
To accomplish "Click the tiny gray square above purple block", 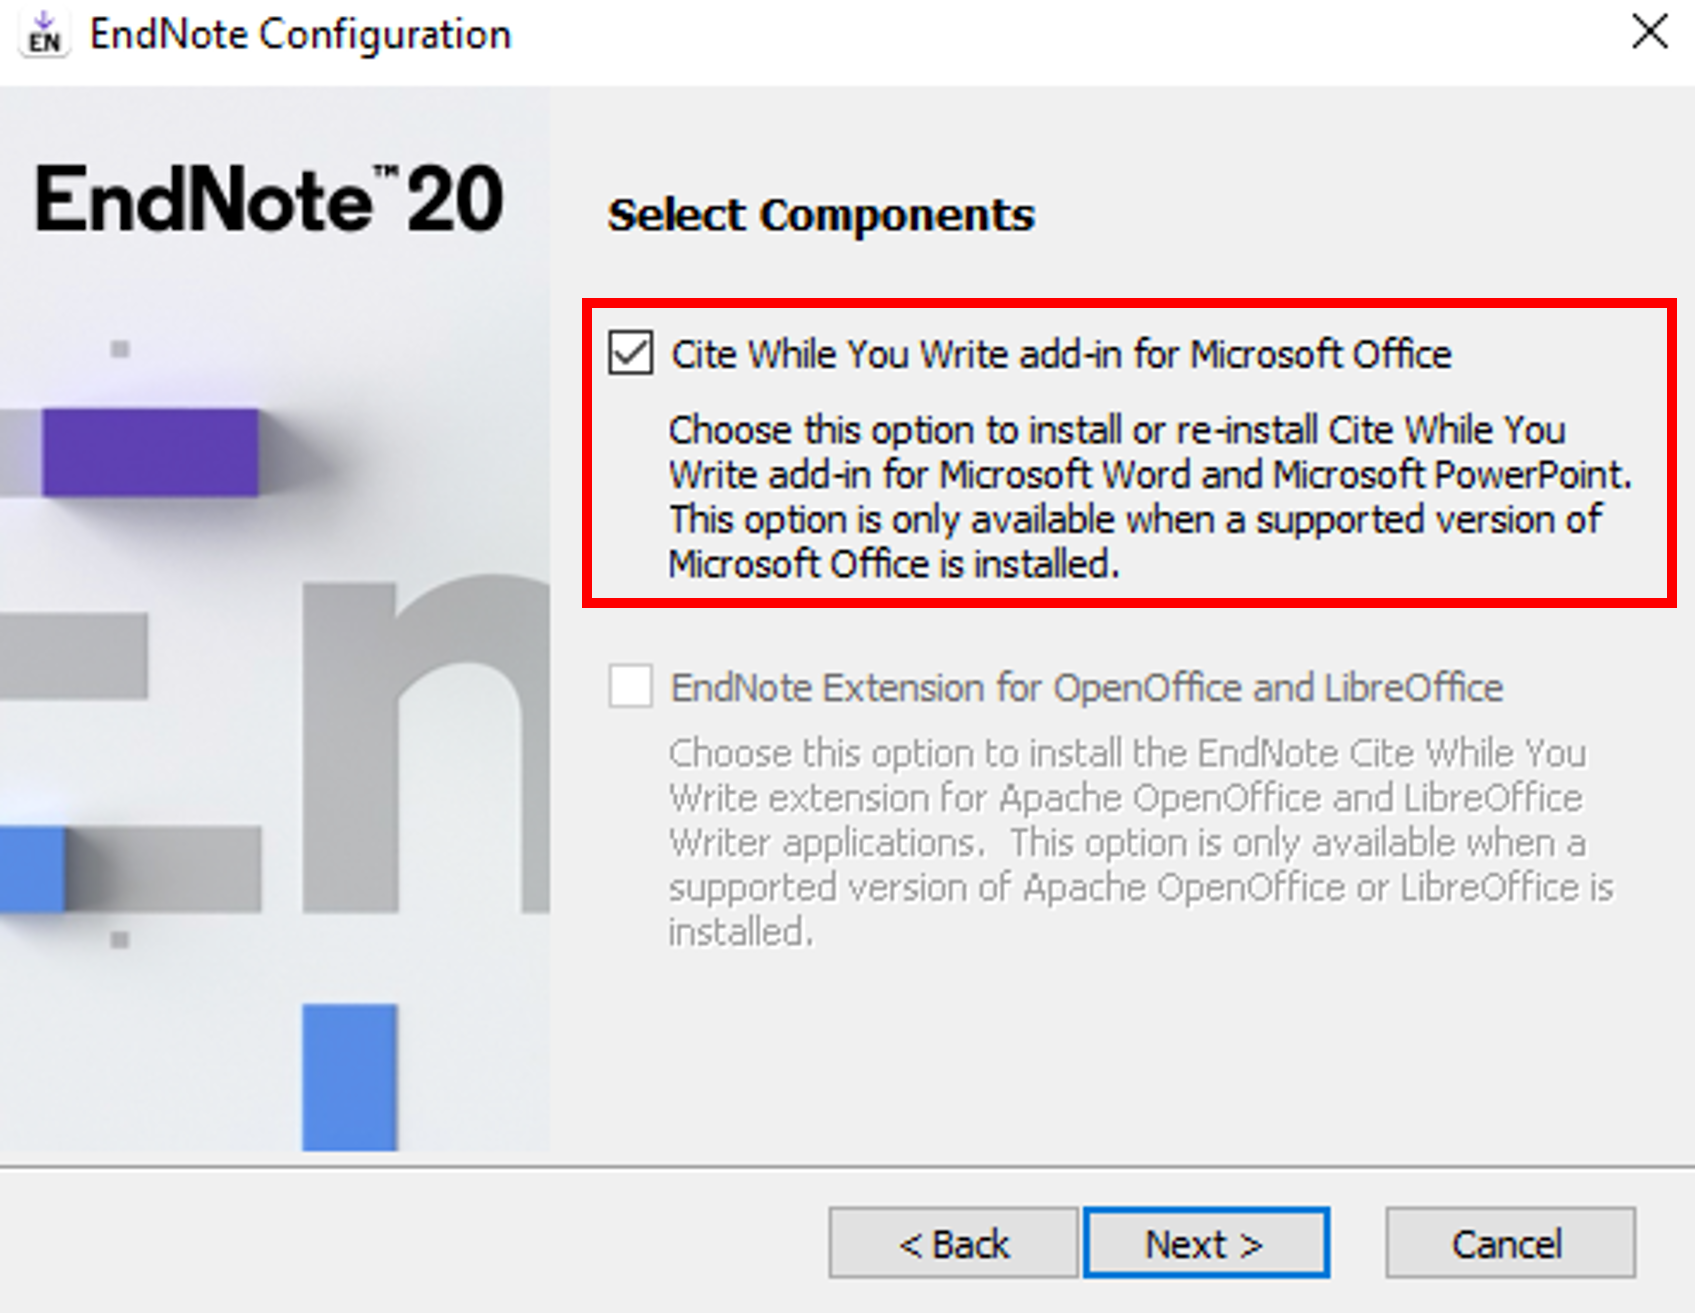I will coord(120,349).
